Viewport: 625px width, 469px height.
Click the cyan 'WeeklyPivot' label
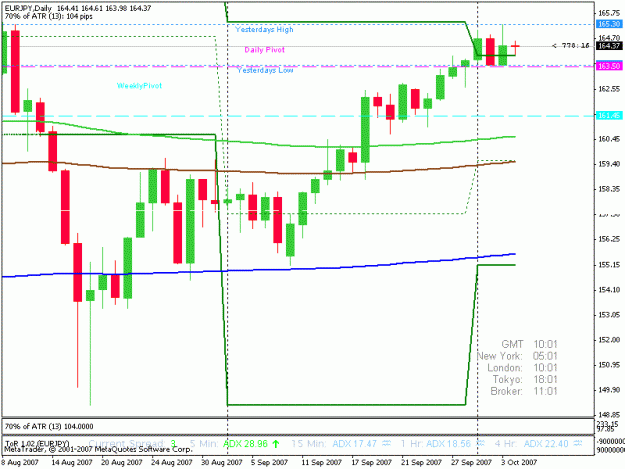[140, 86]
